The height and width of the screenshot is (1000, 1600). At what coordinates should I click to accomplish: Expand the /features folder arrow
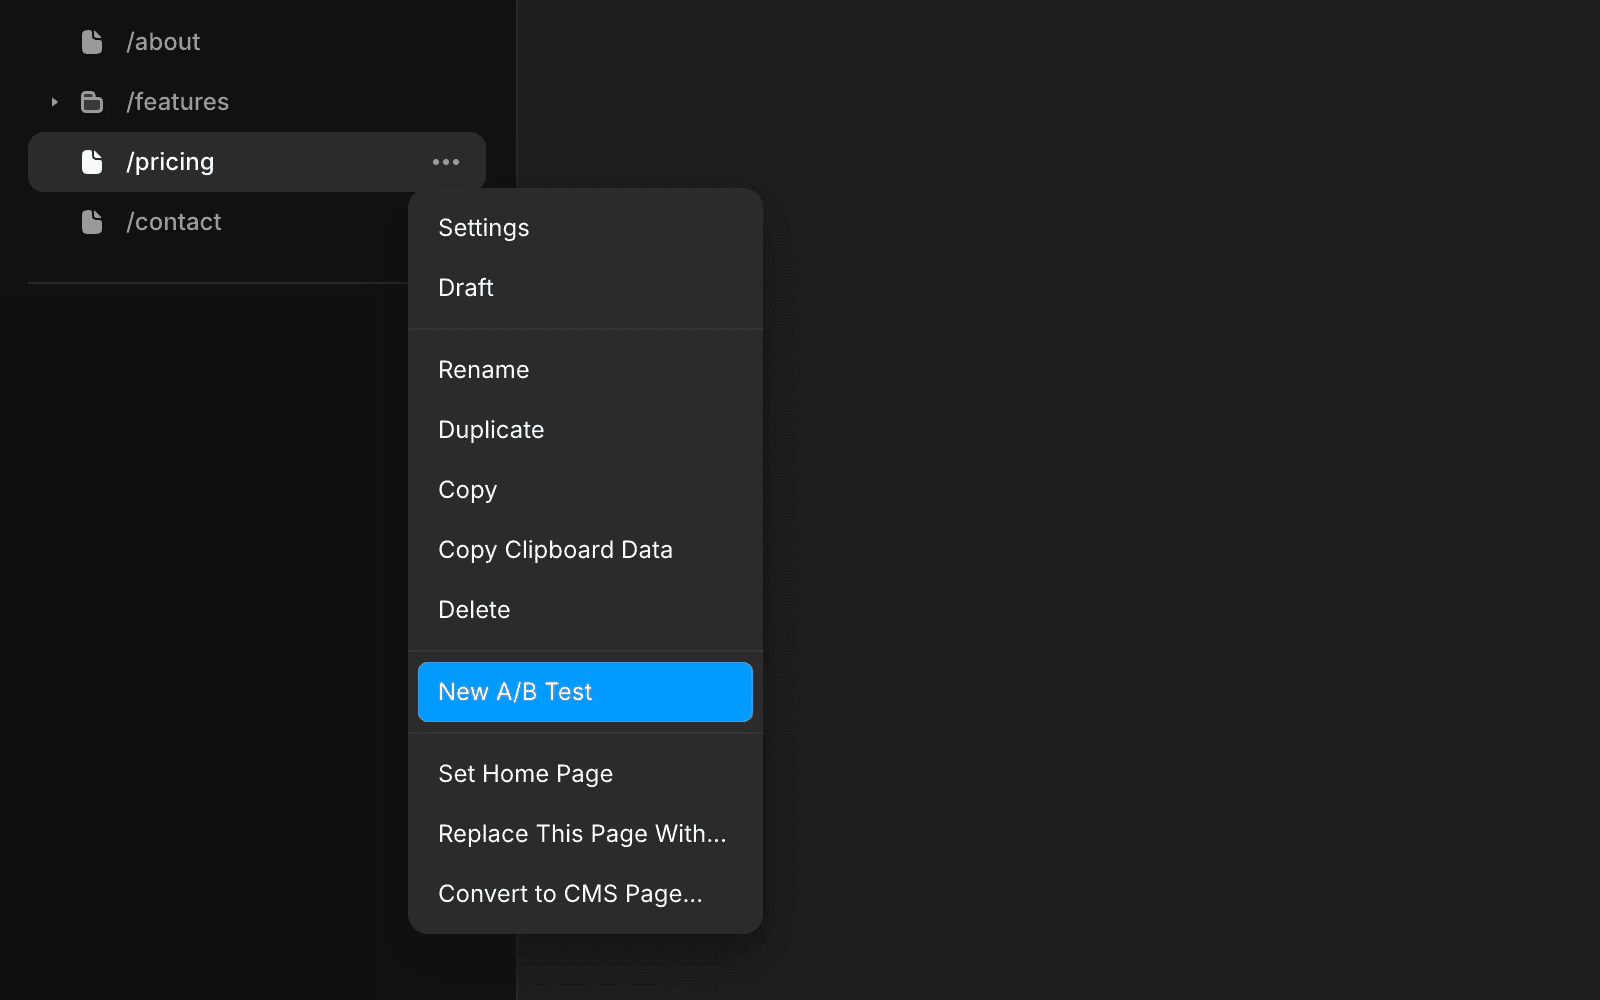[x=55, y=102]
